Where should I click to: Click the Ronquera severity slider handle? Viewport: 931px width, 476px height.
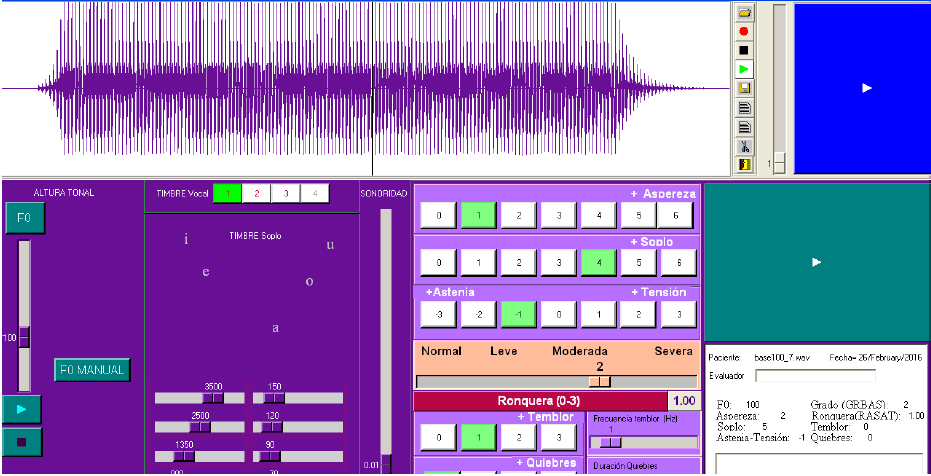[x=599, y=381]
